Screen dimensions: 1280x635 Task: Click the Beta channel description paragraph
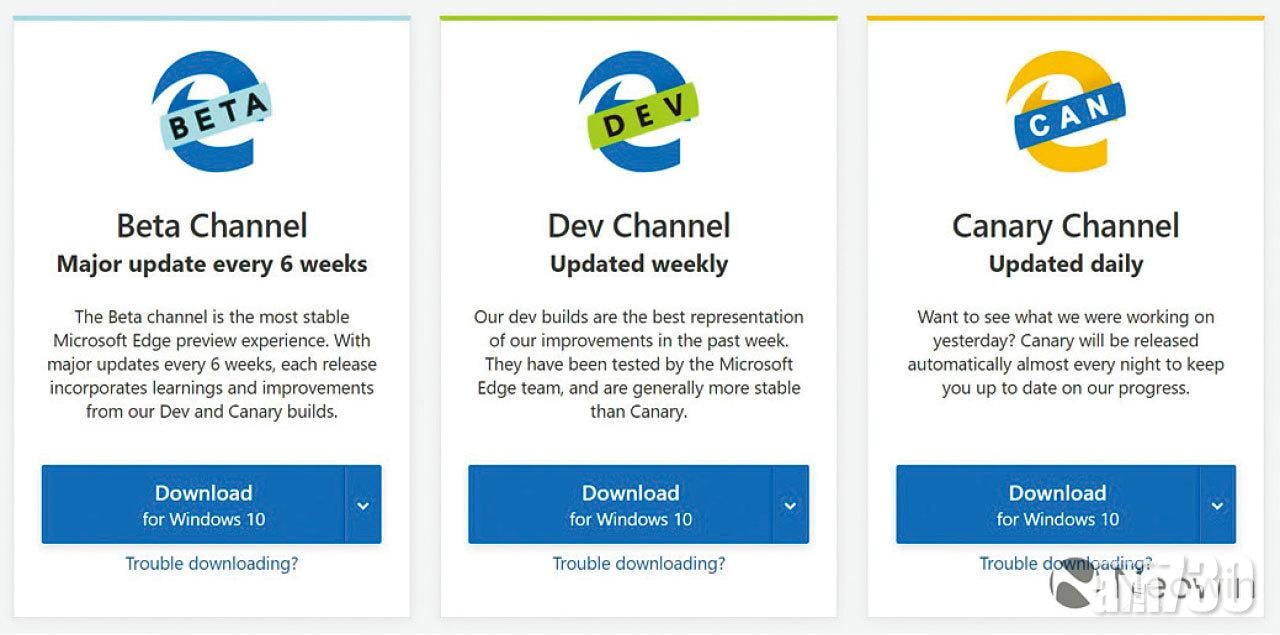(211, 364)
